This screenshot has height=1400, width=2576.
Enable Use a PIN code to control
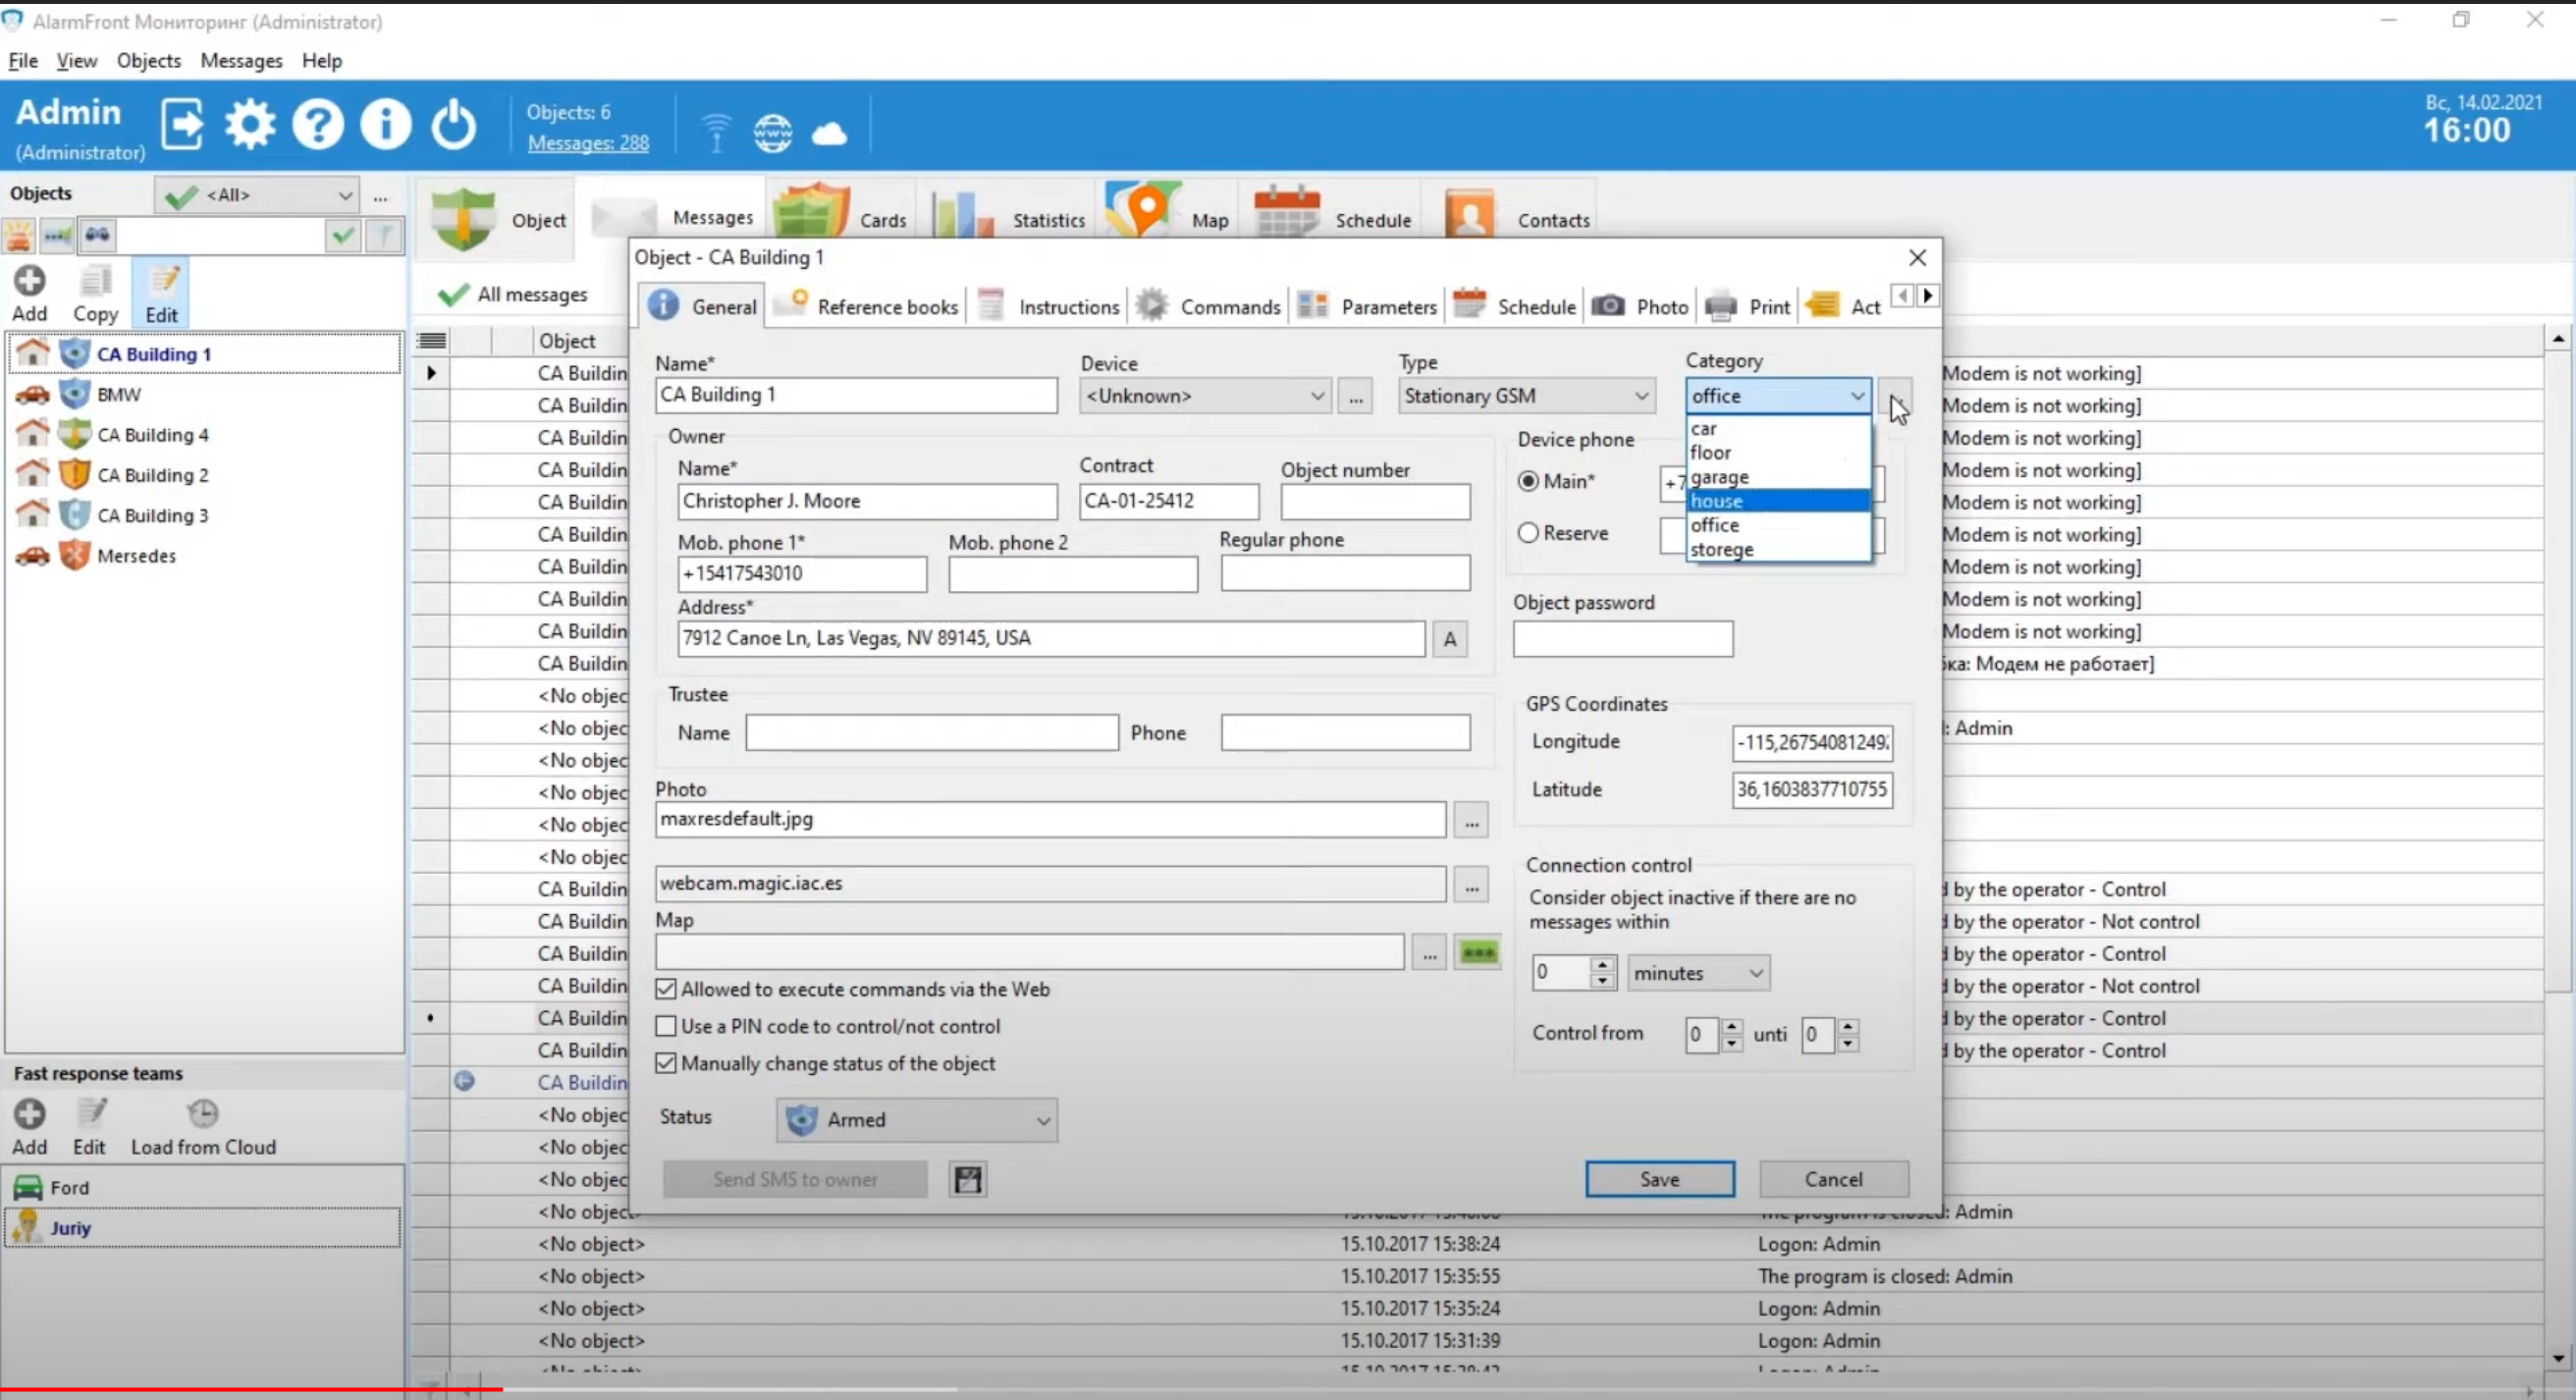pos(666,1027)
